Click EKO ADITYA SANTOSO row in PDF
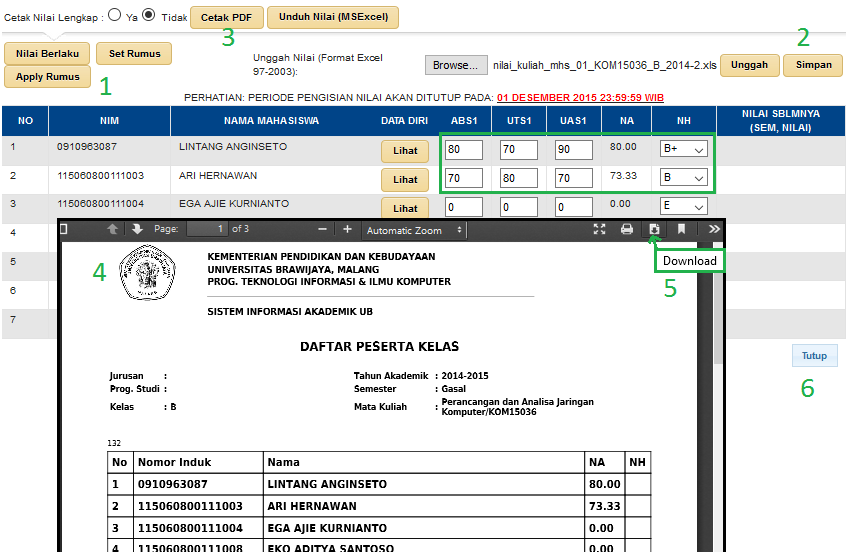 click(379, 547)
